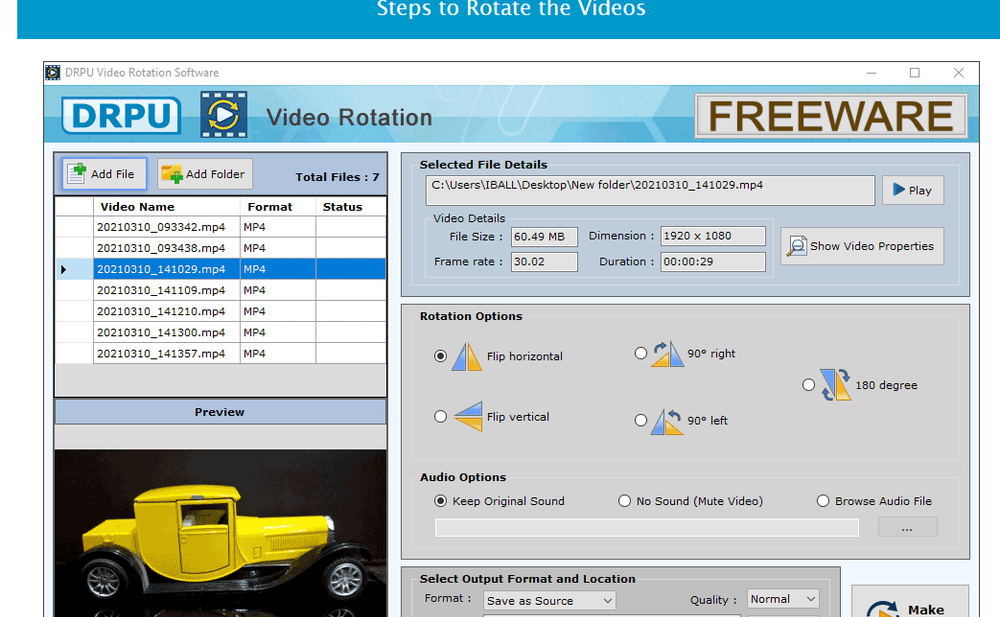The image size is (1000, 617).
Task: Click the 180 degree rotation icon
Action: click(x=835, y=385)
